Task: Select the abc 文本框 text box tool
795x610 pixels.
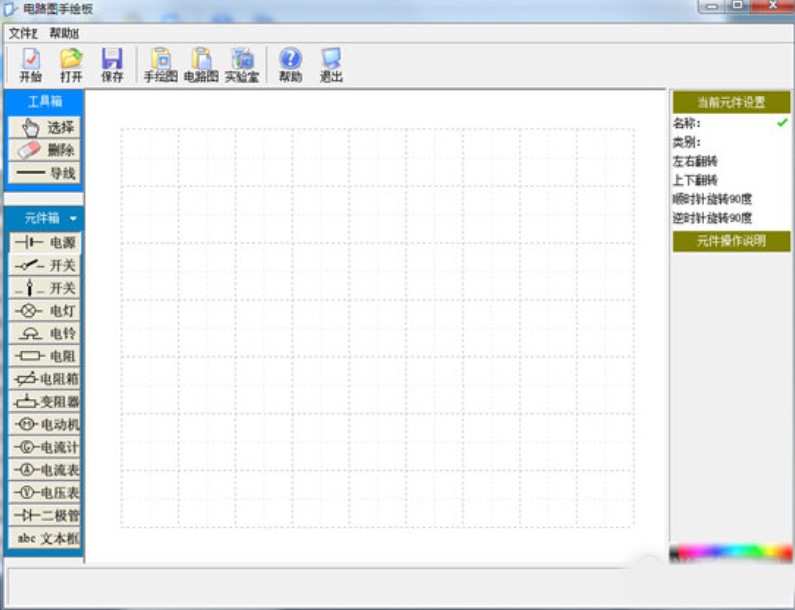Action: pos(45,538)
